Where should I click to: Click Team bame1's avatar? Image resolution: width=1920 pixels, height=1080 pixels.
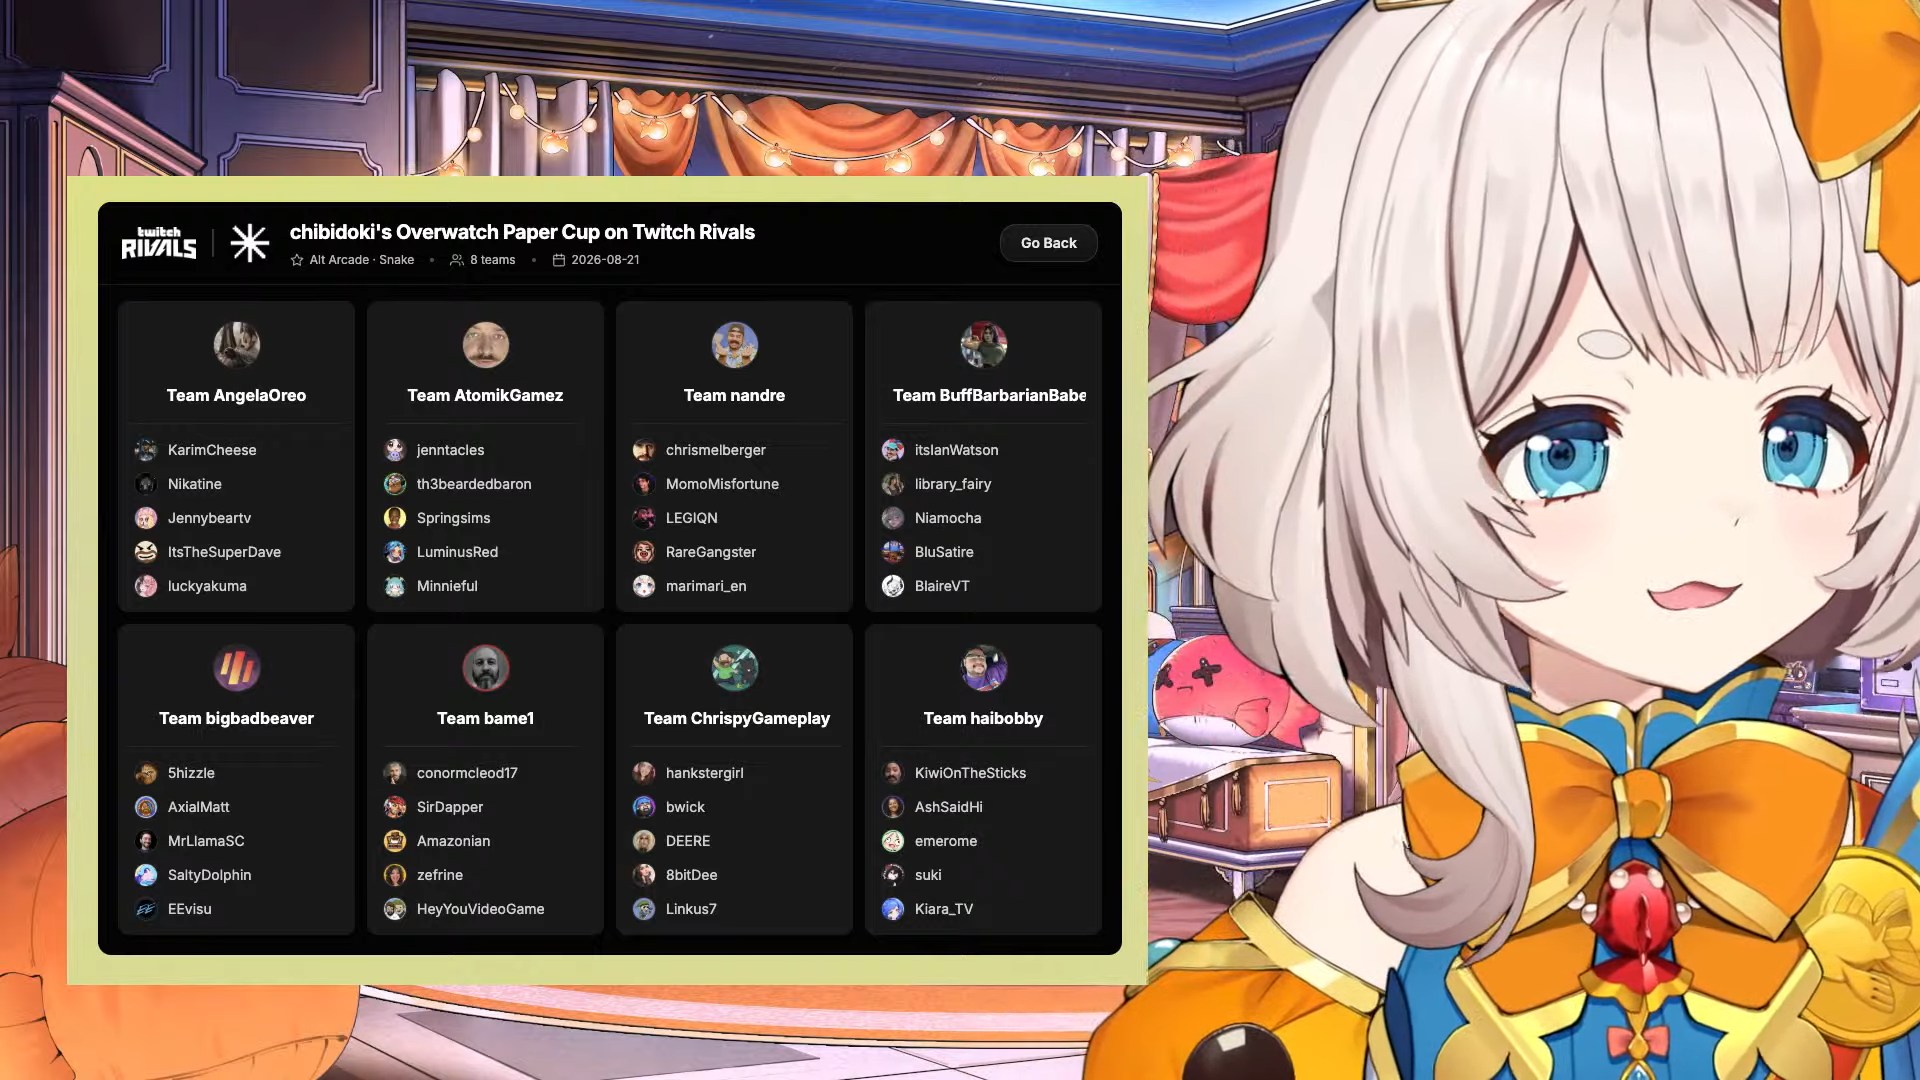[486, 668]
